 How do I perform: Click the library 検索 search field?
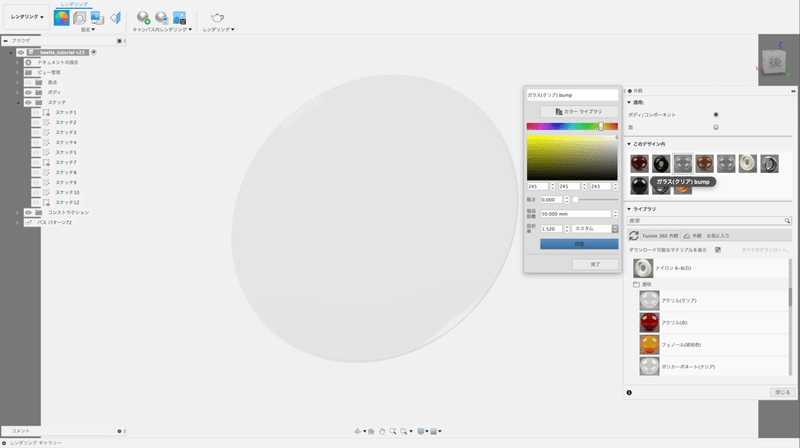709,220
